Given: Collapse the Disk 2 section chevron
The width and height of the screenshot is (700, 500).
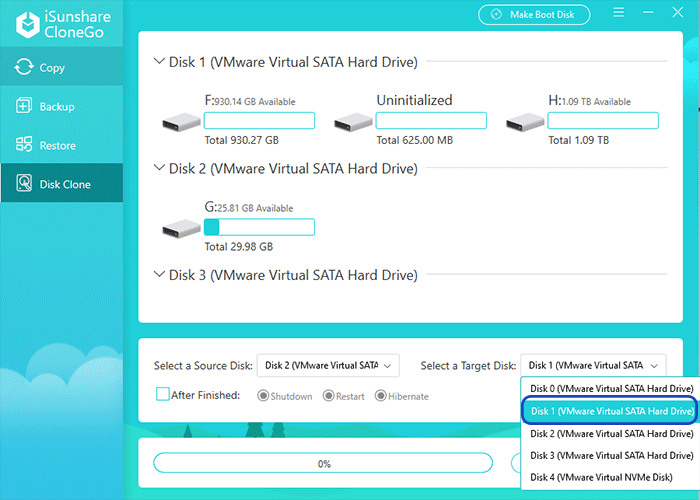Looking at the screenshot, I should pos(159,169).
